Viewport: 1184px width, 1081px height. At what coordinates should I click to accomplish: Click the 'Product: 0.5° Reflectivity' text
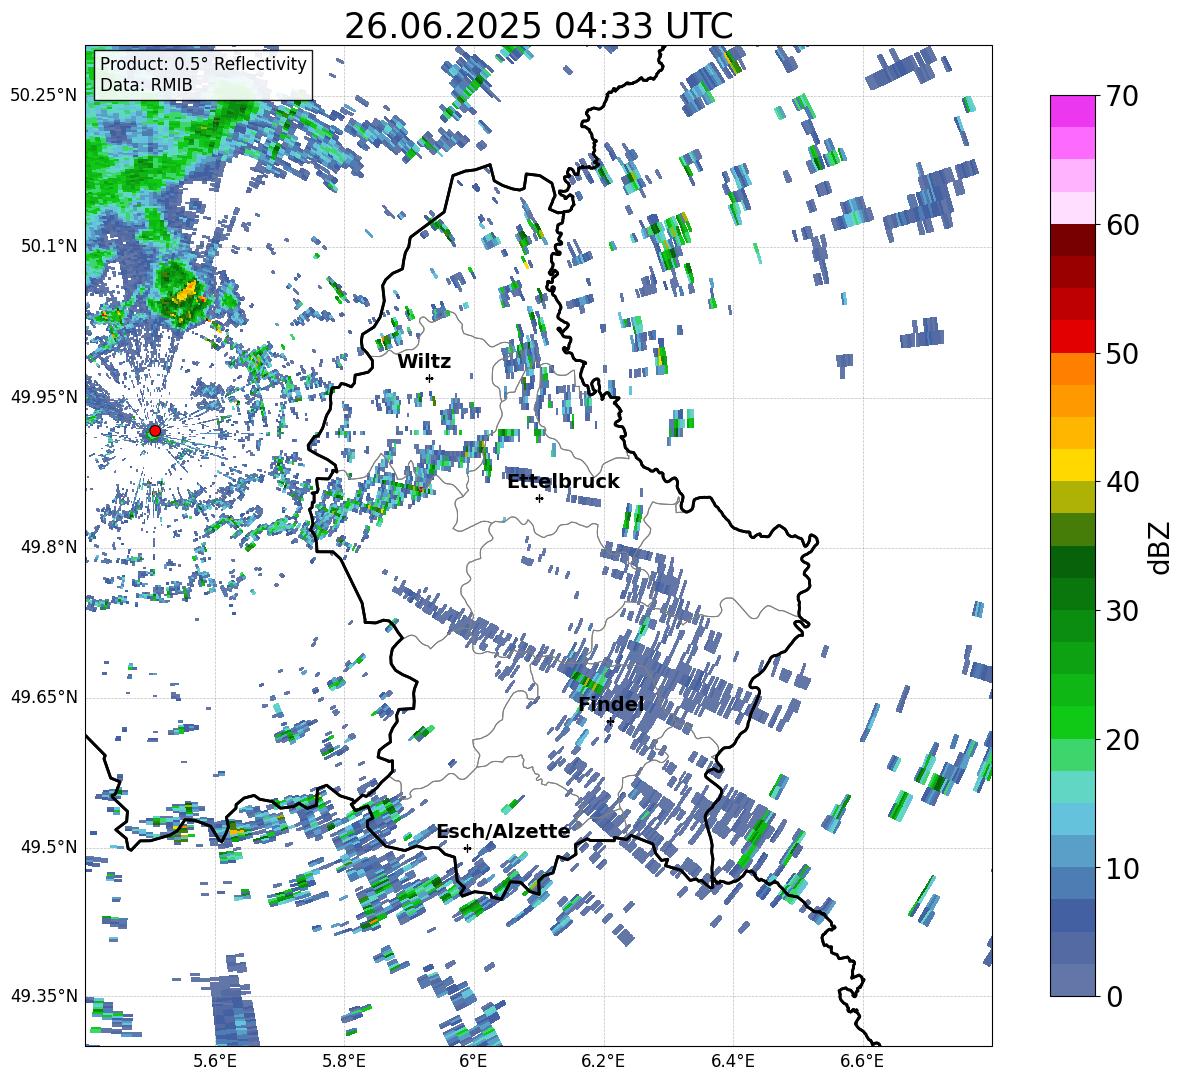(x=203, y=64)
